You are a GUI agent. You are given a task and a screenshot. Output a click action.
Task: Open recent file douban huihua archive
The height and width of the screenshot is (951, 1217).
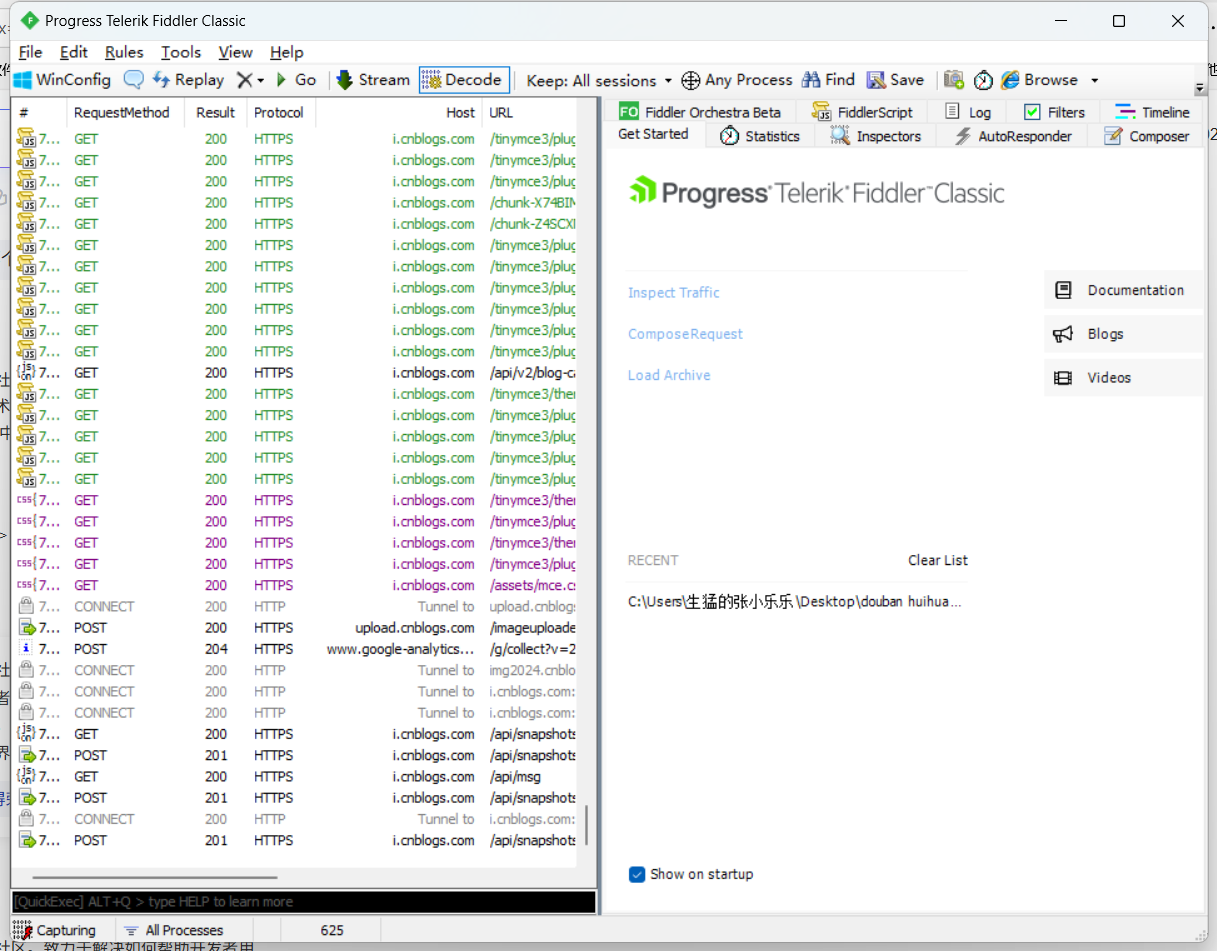point(795,602)
